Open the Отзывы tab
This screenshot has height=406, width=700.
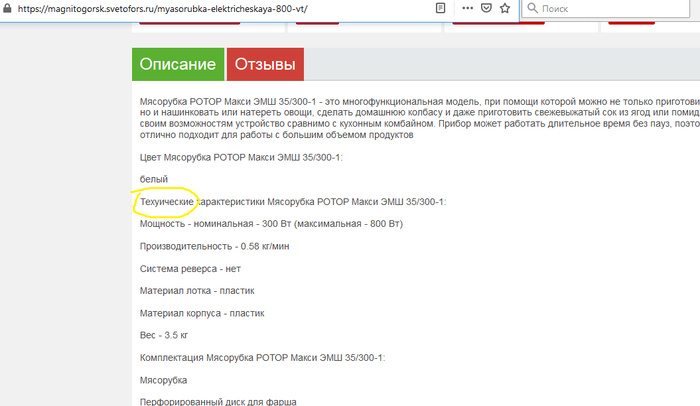[x=265, y=64]
